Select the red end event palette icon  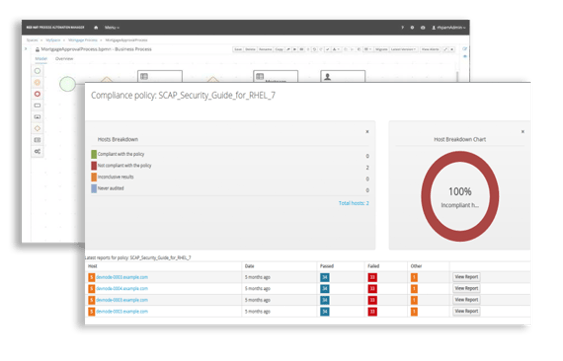point(37,94)
